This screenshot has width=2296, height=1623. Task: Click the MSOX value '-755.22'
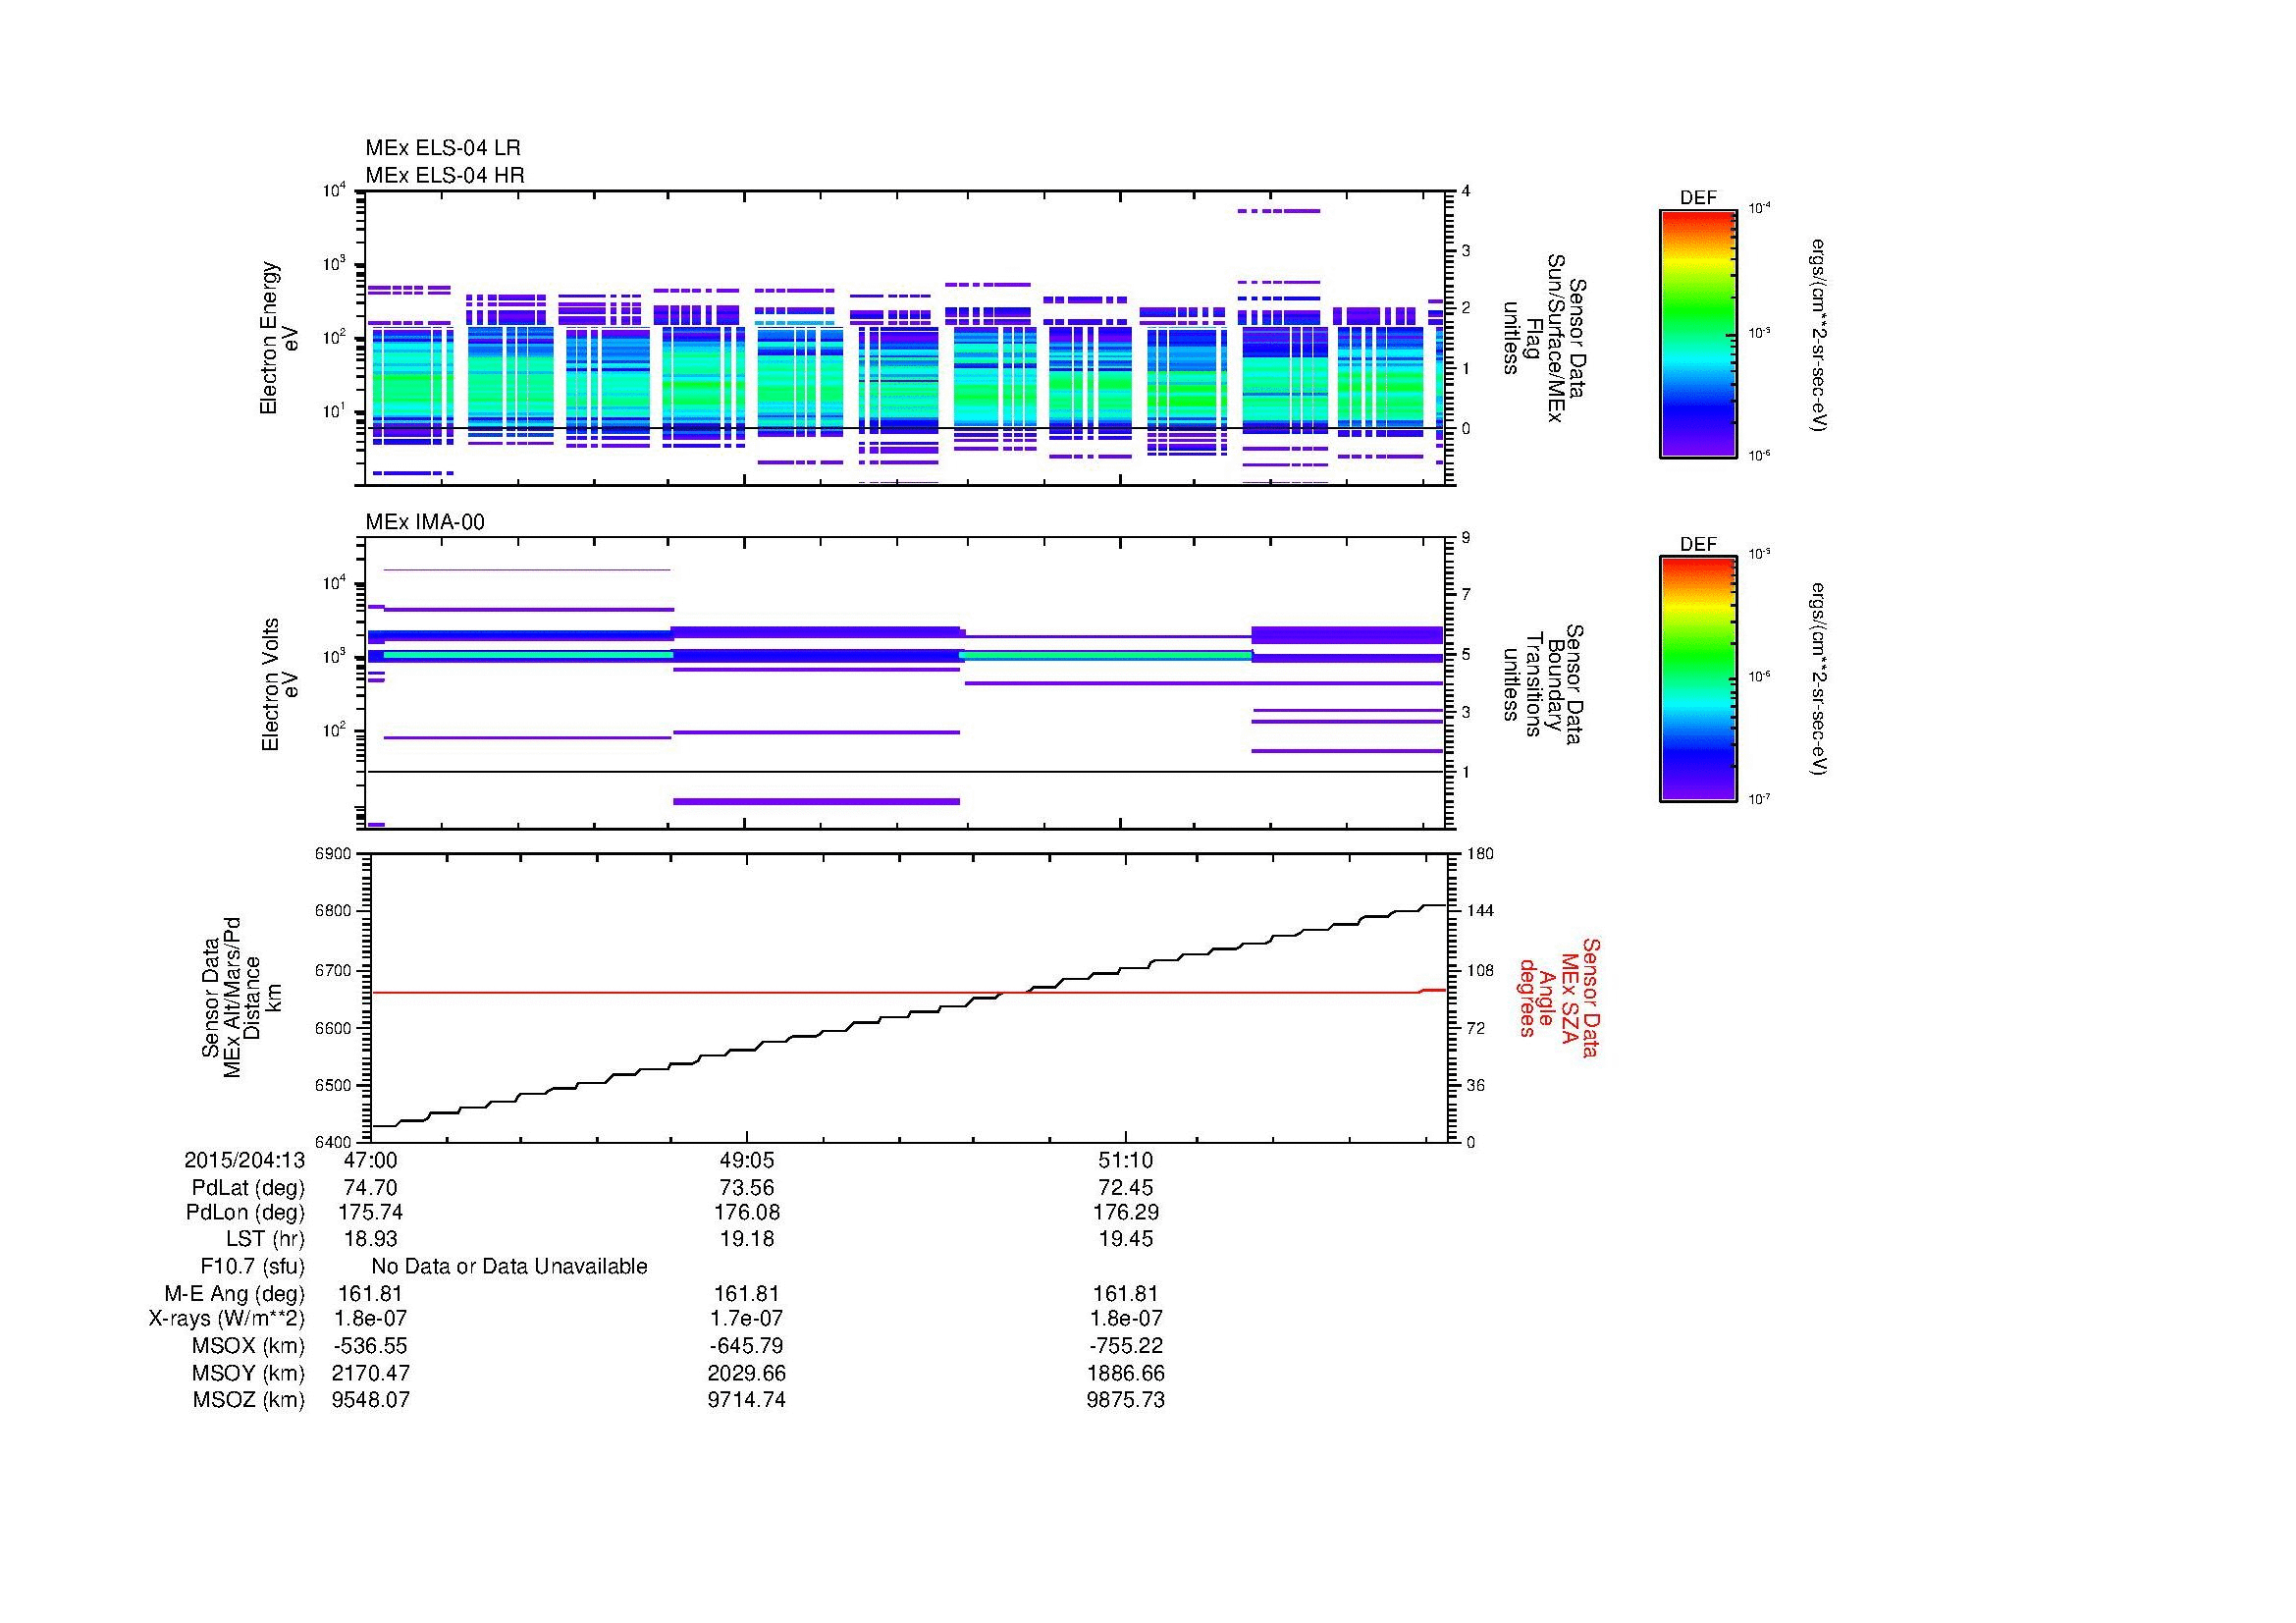coord(1125,1346)
